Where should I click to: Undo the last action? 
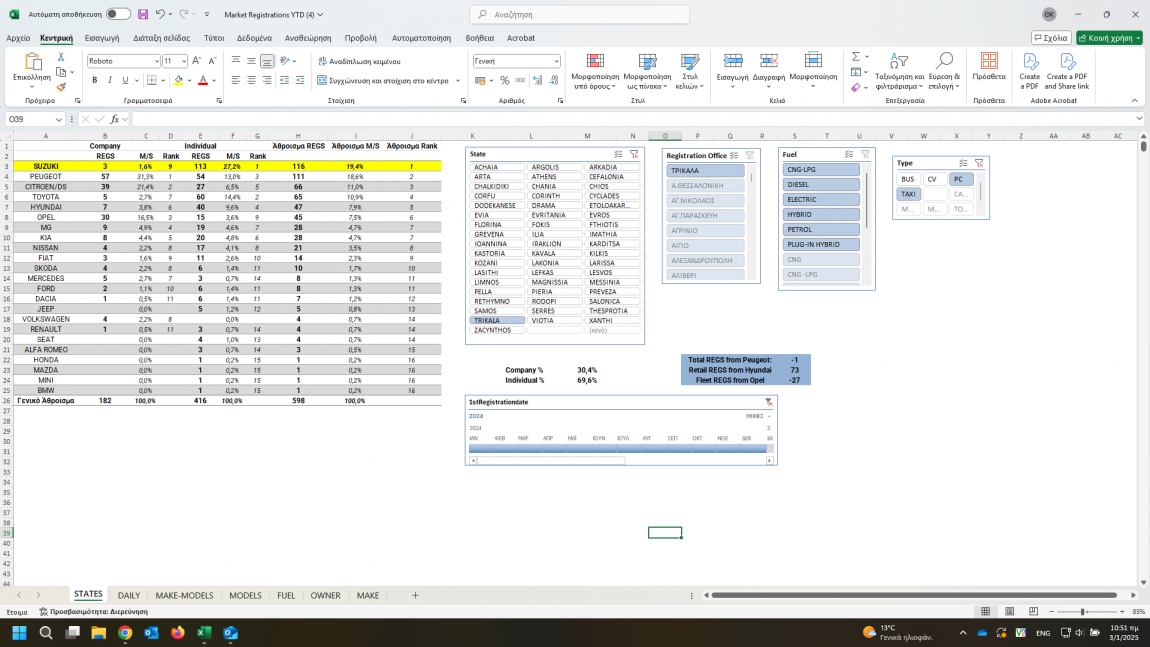160,14
